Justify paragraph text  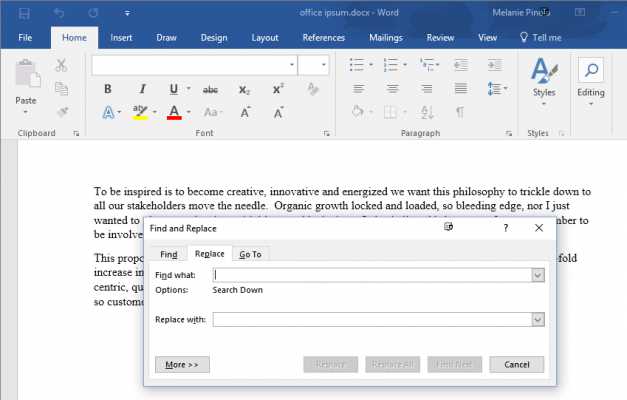point(461,88)
